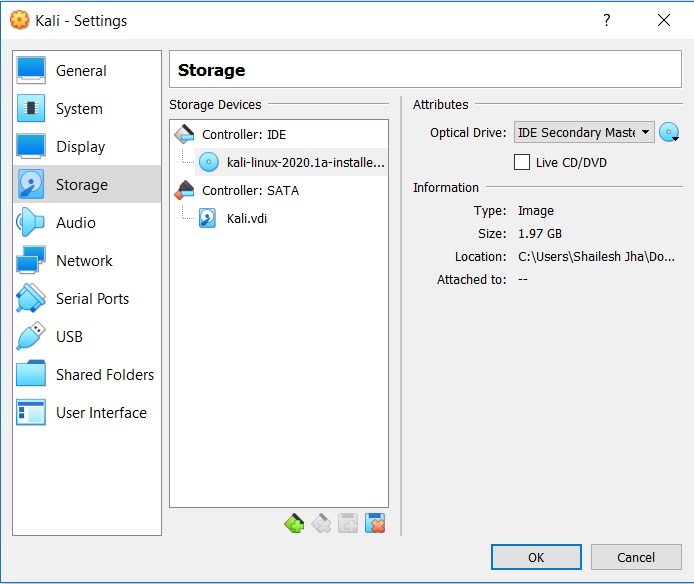The image size is (694, 584).
Task: Open the Optical Drive port dropdown
Action: click(x=584, y=132)
